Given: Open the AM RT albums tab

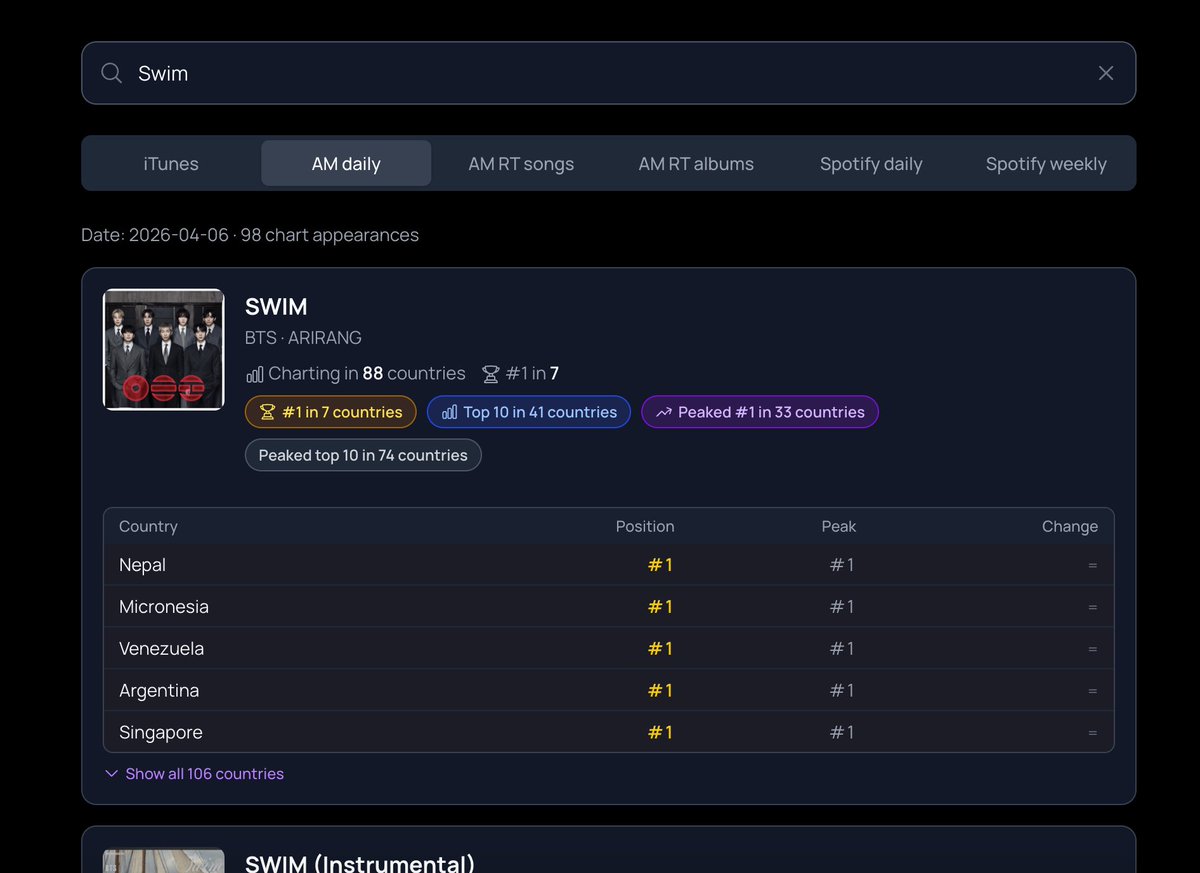Looking at the screenshot, I should [x=696, y=163].
